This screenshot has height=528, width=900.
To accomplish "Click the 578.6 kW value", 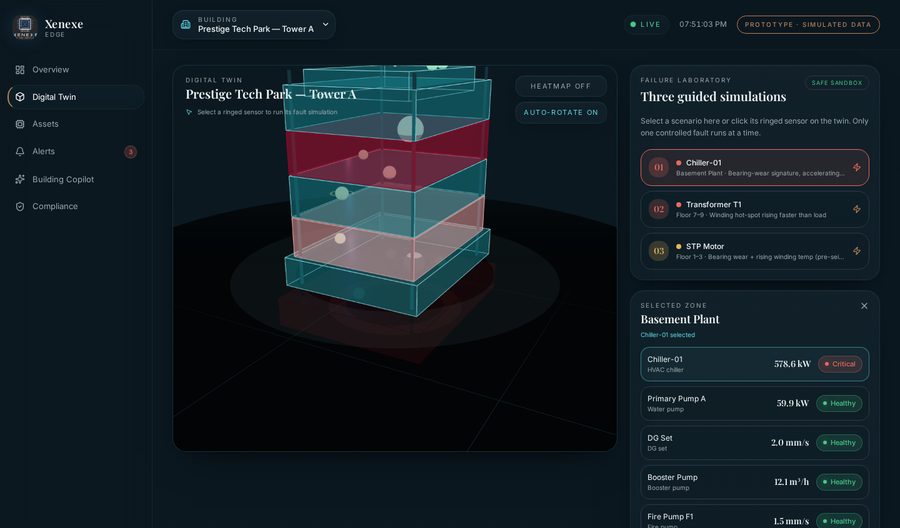I will coord(792,364).
